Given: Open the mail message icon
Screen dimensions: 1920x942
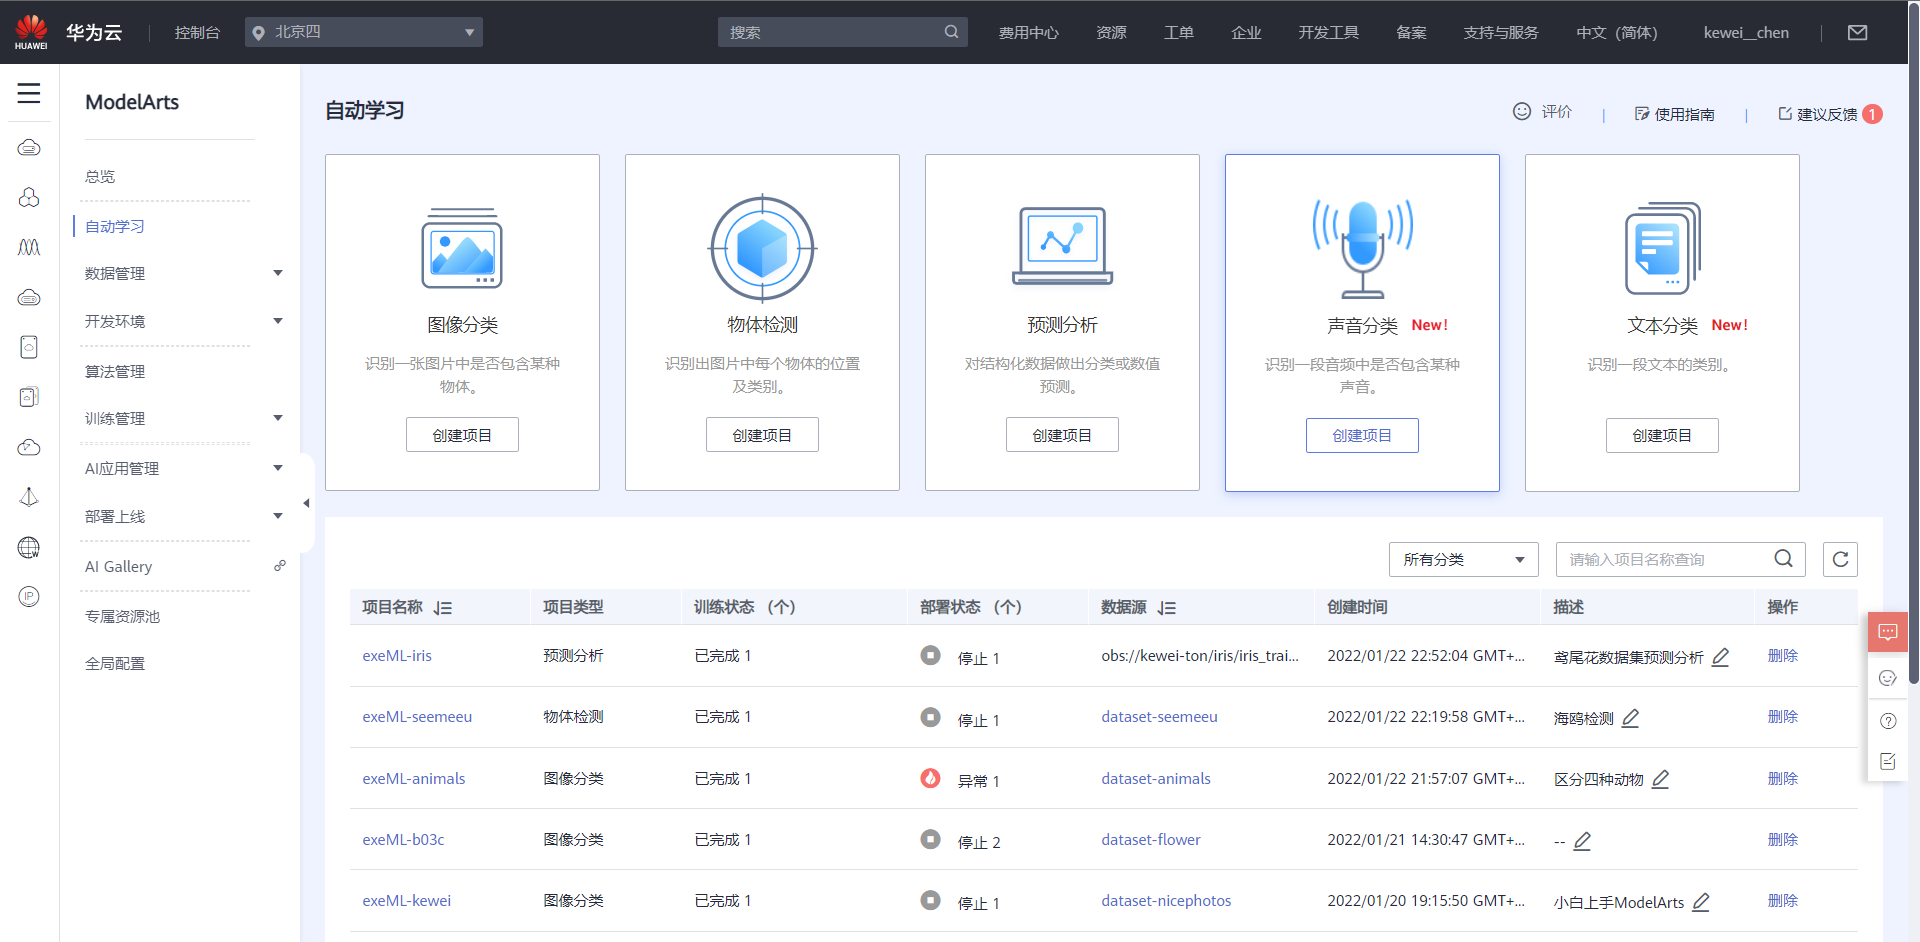Looking at the screenshot, I should [x=1857, y=32].
